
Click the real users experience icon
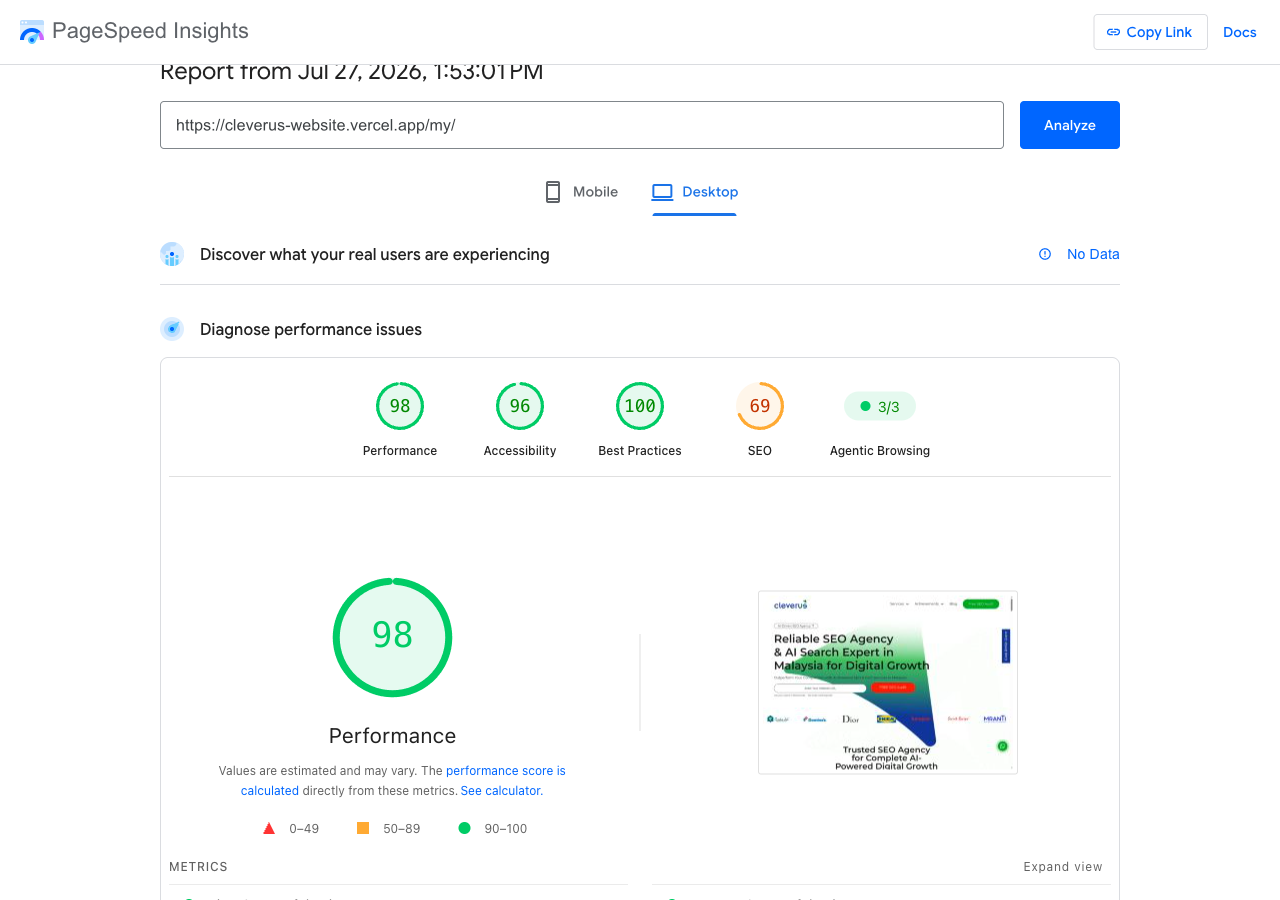pos(172,254)
